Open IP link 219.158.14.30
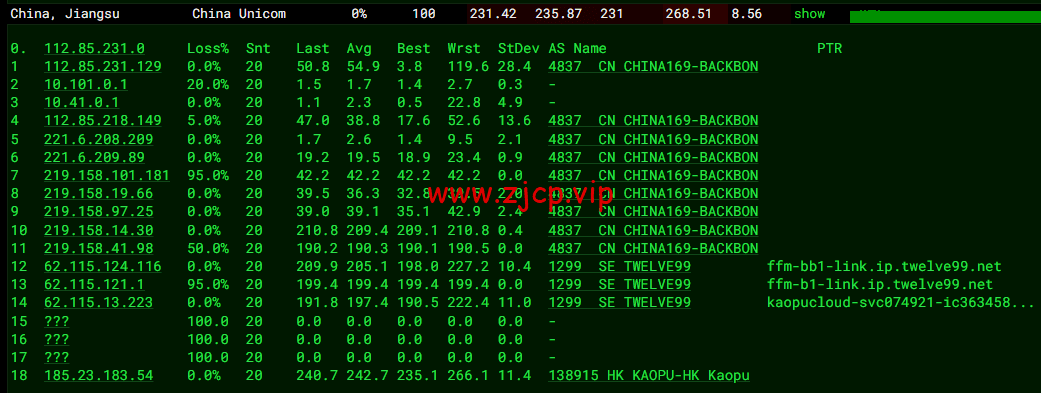1041x393 pixels. [x=98, y=230]
